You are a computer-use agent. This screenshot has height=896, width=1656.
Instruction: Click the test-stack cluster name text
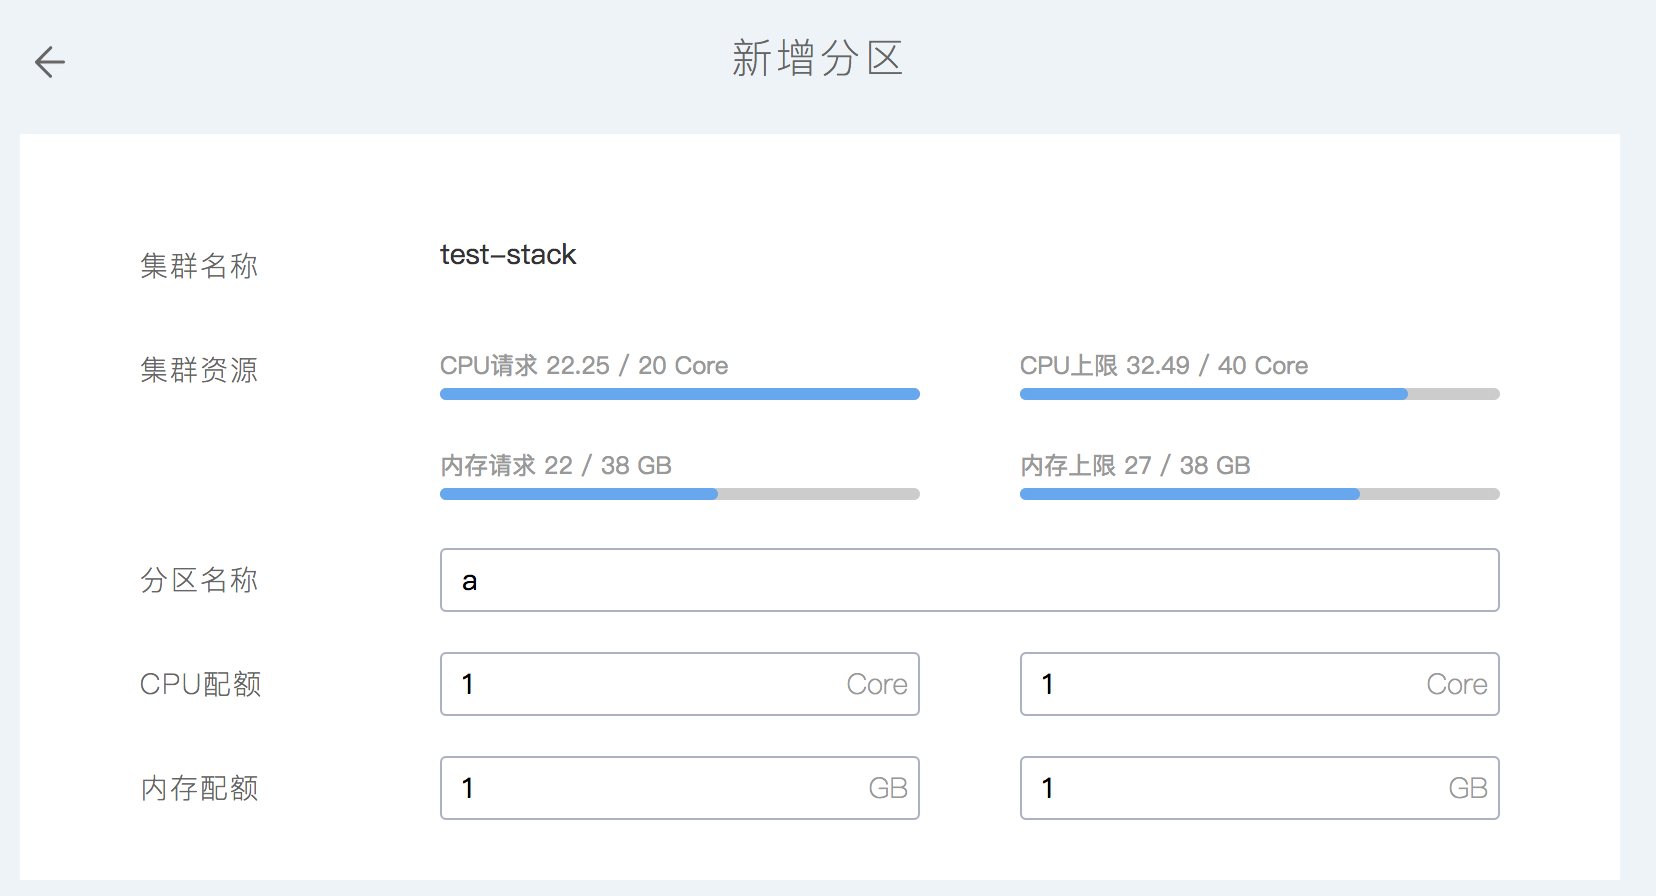pyautogui.click(x=508, y=255)
